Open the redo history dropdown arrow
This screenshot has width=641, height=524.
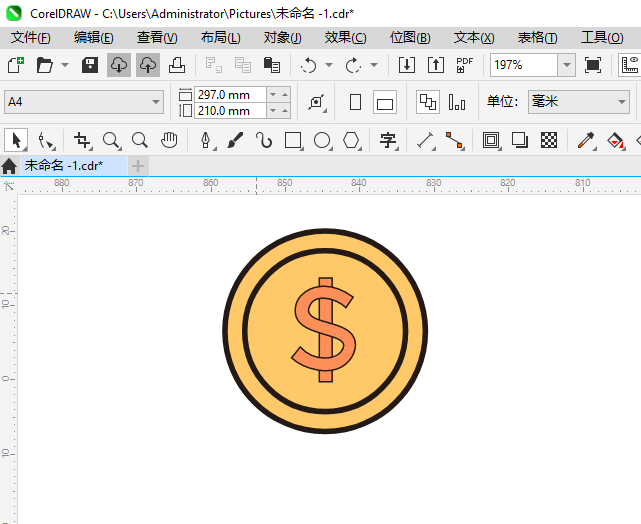[374, 65]
